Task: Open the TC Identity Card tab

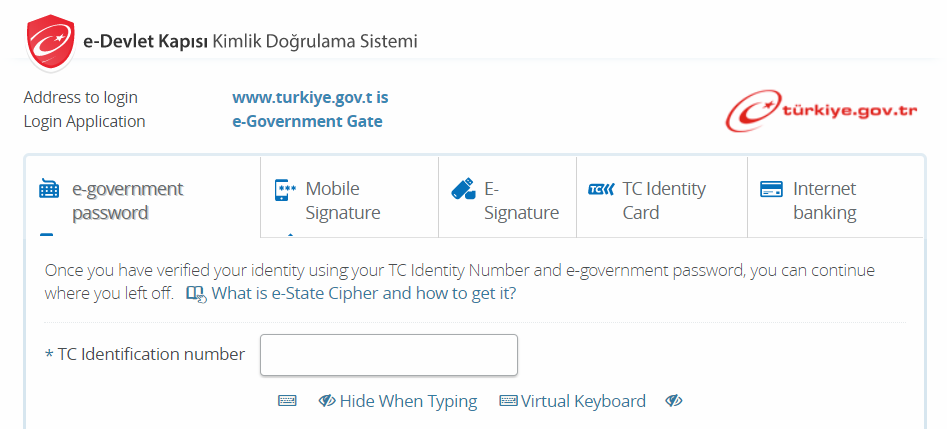Action: (x=663, y=200)
